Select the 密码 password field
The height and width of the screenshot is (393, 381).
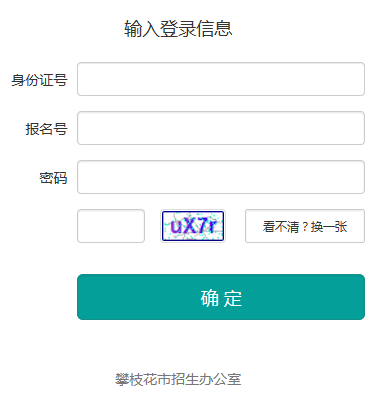click(x=221, y=177)
